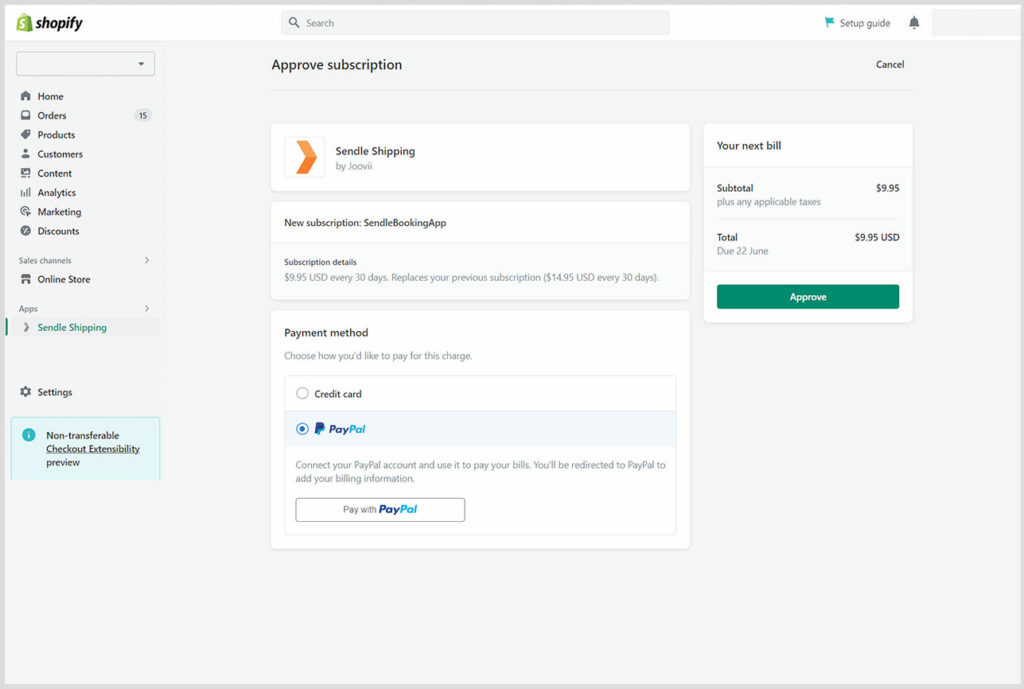Screen dimensions: 1024x689
Task: Open Orders menu item
Action: point(52,116)
